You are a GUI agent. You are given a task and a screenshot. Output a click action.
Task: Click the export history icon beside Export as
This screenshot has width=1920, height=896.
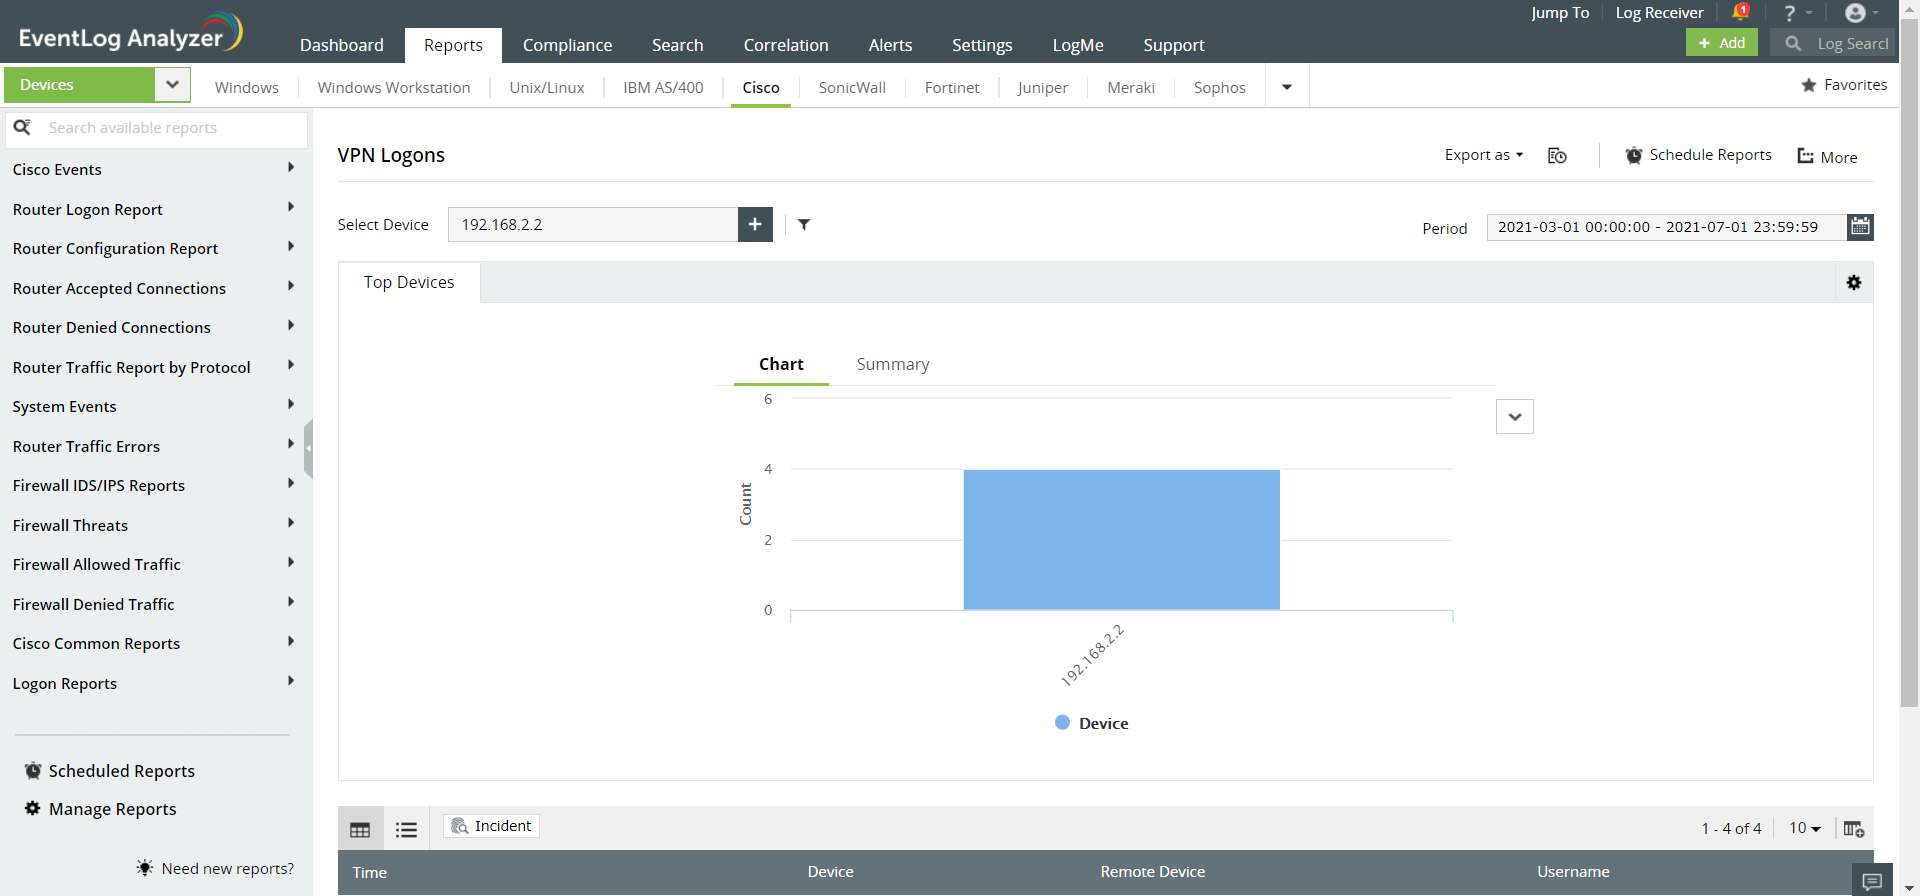point(1557,155)
